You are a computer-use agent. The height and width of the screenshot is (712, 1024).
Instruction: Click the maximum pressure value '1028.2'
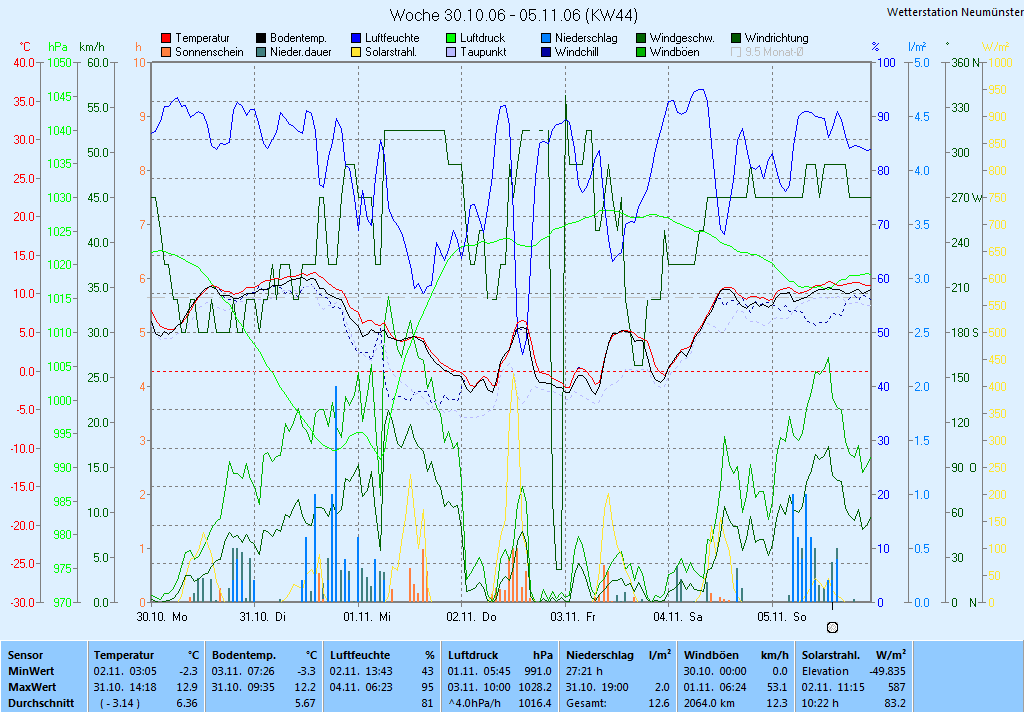pyautogui.click(x=536, y=688)
